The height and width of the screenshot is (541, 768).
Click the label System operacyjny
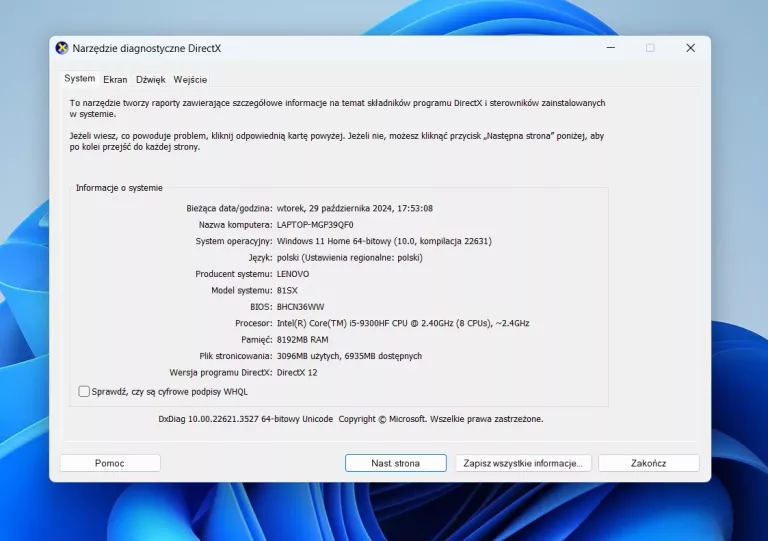click(234, 241)
